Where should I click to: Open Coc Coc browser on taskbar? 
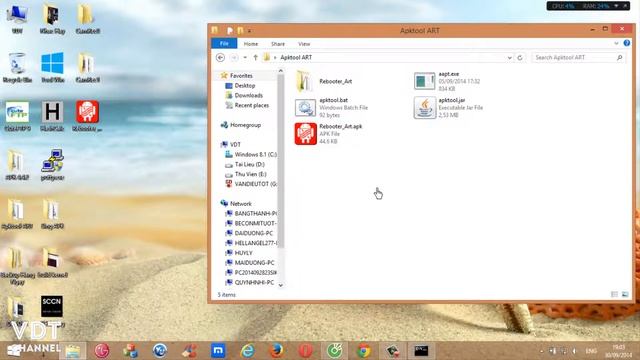335,351
